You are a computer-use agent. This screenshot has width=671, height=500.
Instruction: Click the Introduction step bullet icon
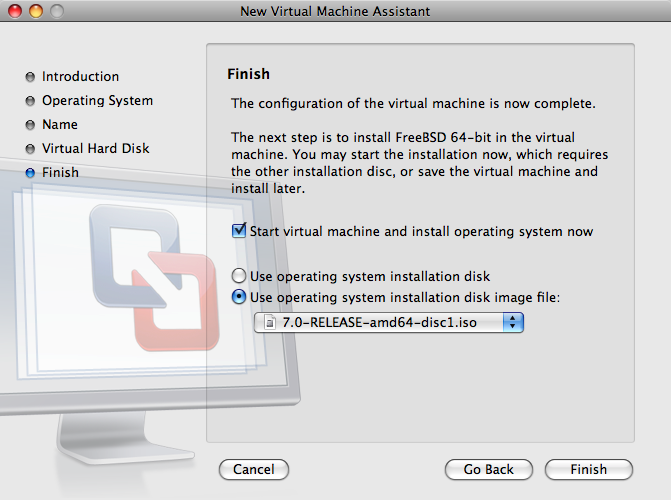click(31, 77)
